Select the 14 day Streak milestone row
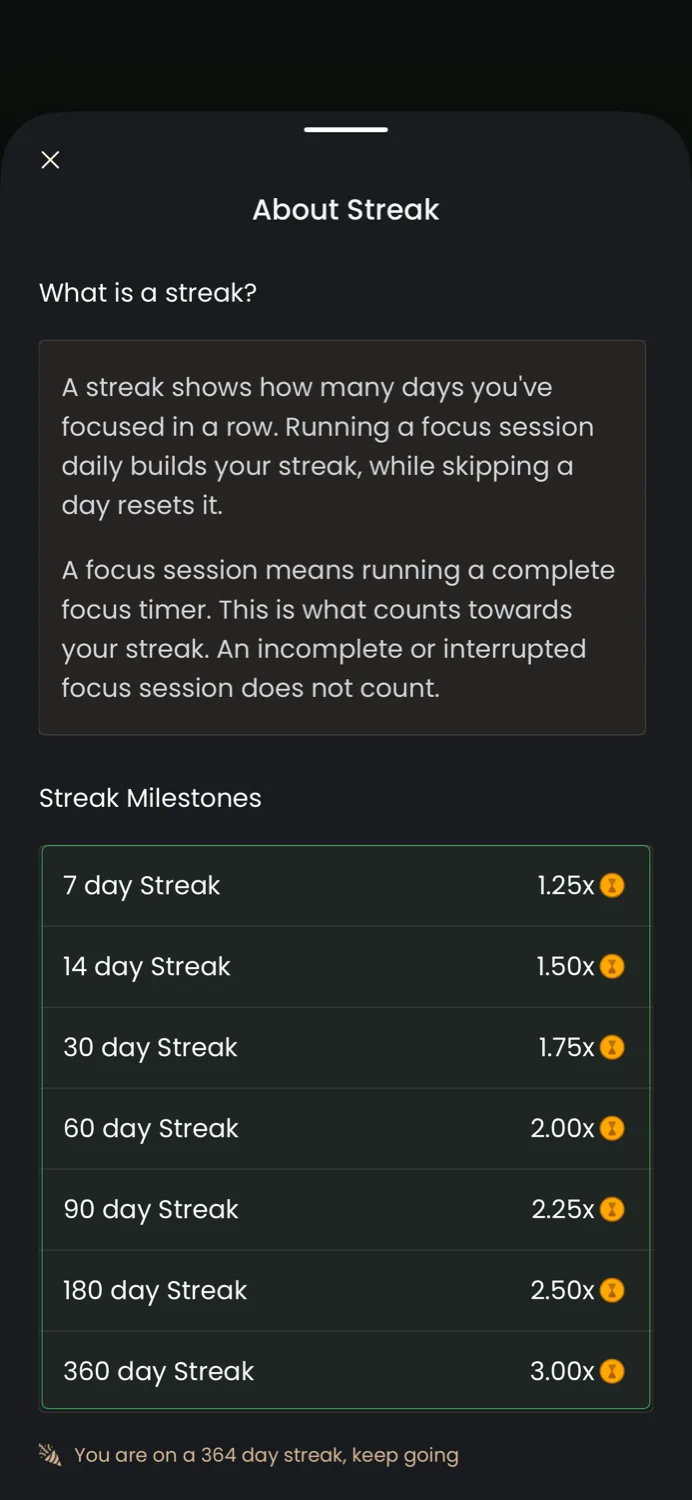The height and width of the screenshot is (1500, 692). pos(345,966)
